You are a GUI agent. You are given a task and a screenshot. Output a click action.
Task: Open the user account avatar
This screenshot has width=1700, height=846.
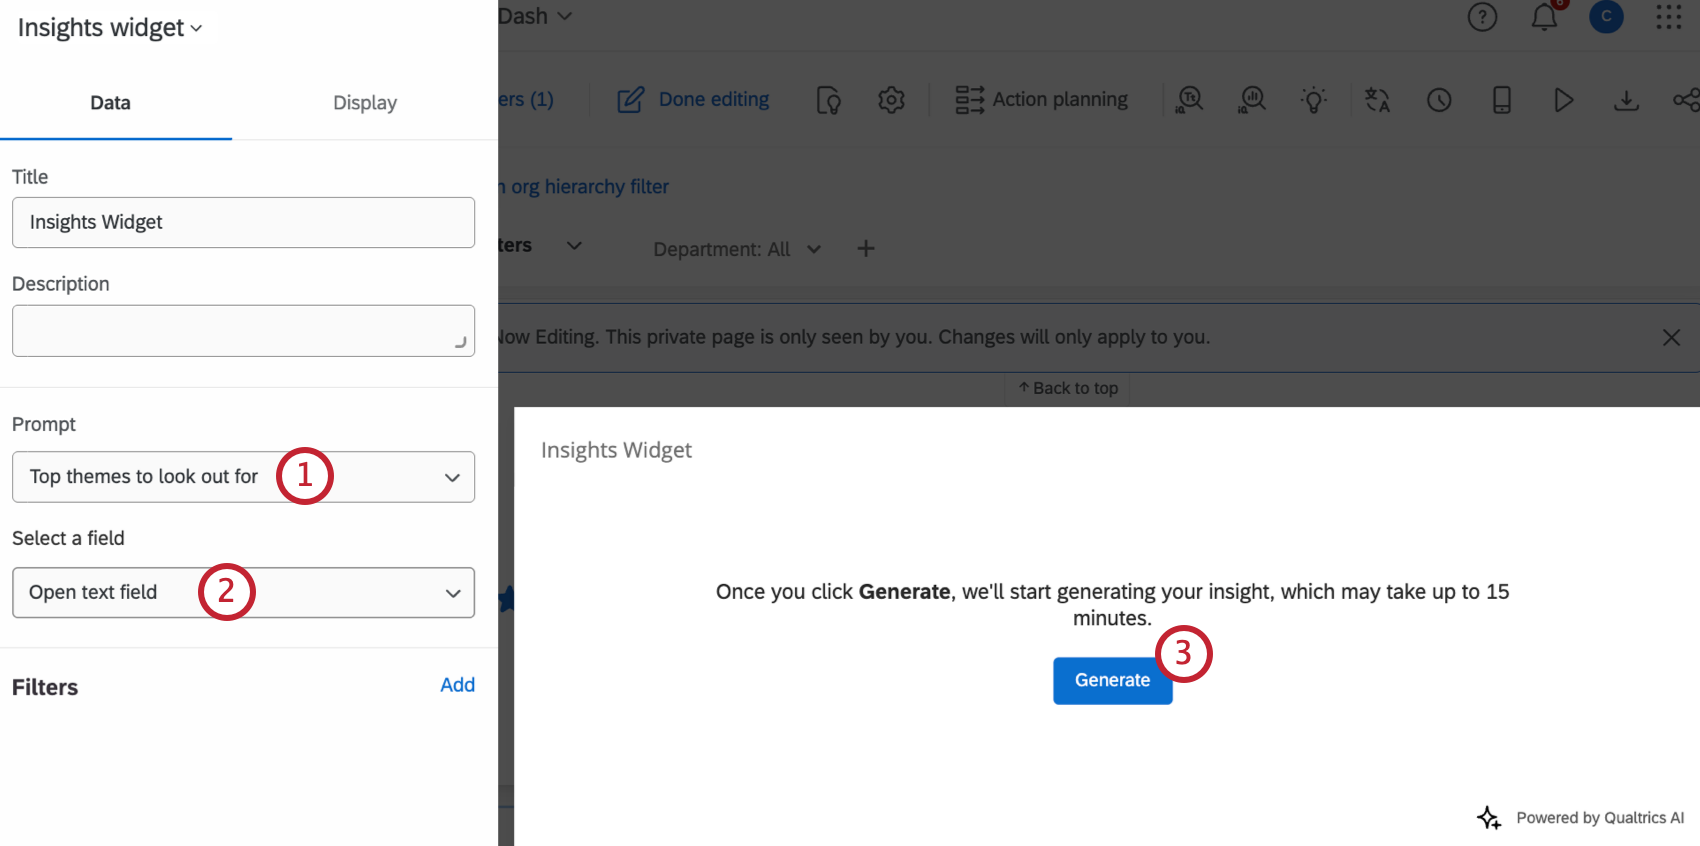point(1606,16)
